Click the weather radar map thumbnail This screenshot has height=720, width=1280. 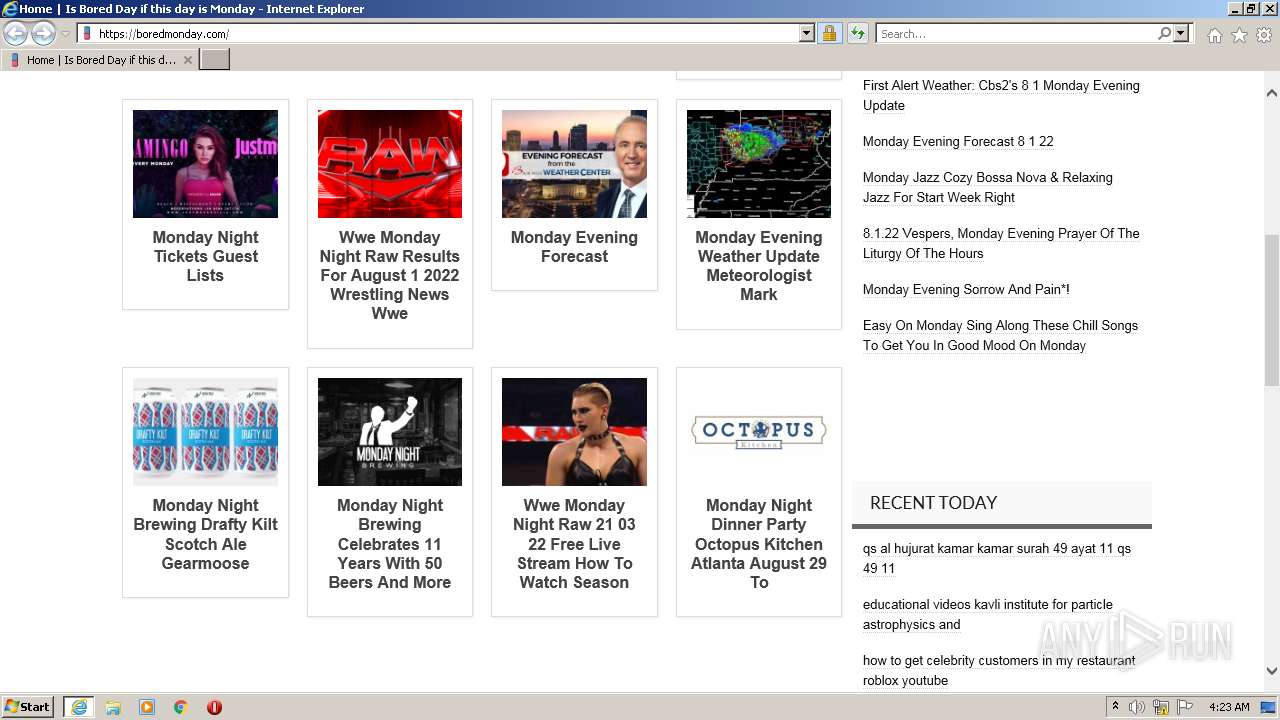pos(759,164)
